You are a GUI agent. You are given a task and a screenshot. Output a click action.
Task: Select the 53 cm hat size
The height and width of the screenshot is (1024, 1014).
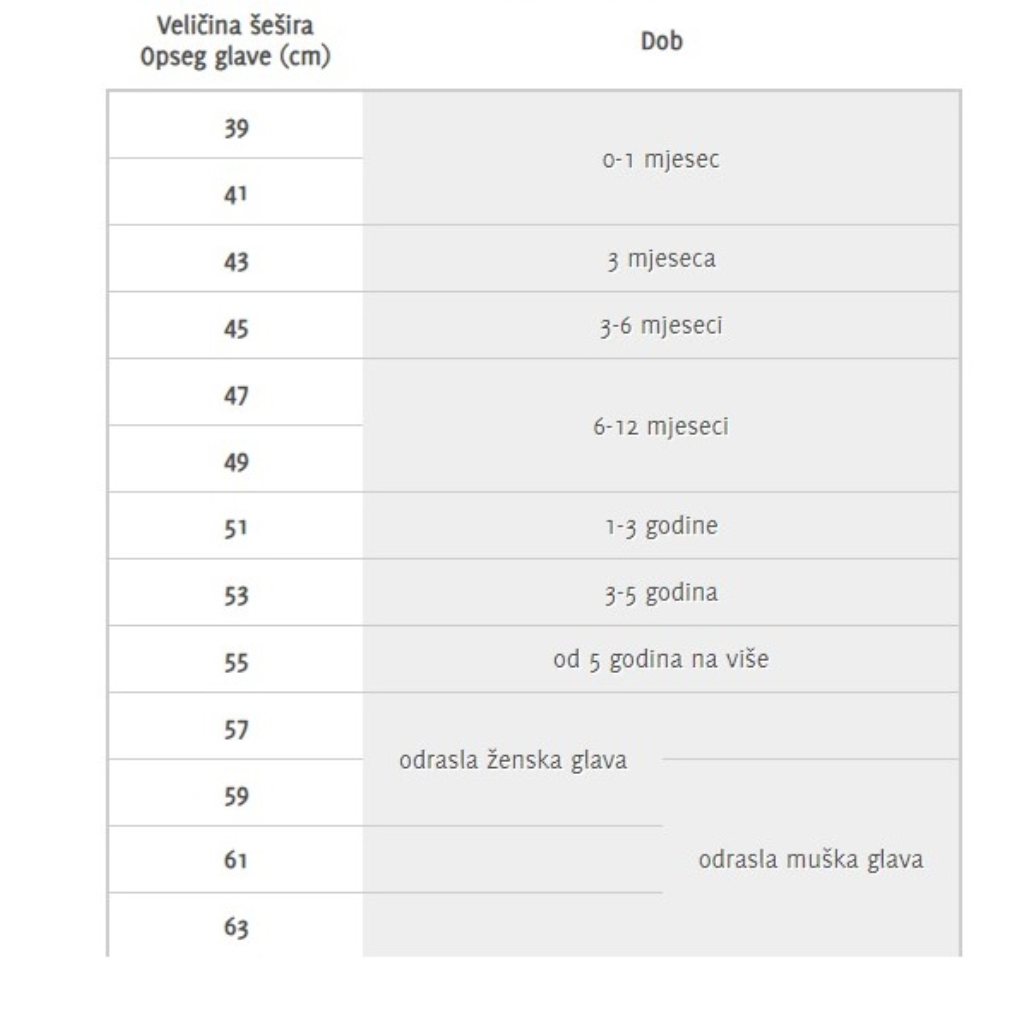(x=236, y=596)
